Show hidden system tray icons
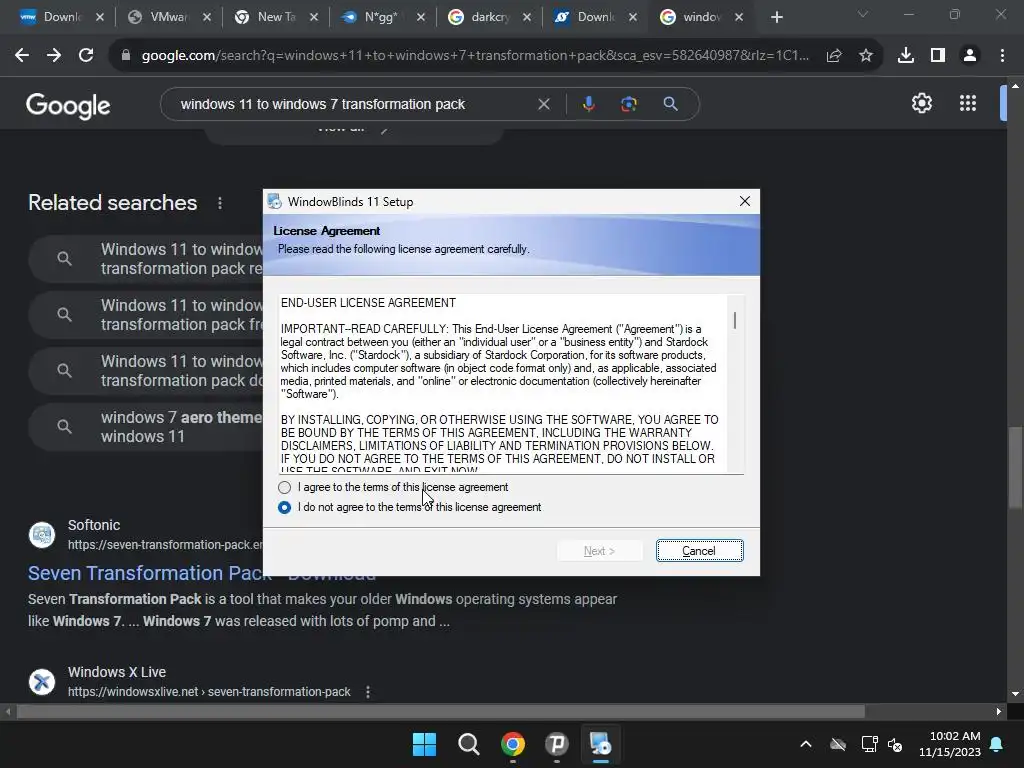Viewport: 1024px width, 768px height. coord(806,744)
